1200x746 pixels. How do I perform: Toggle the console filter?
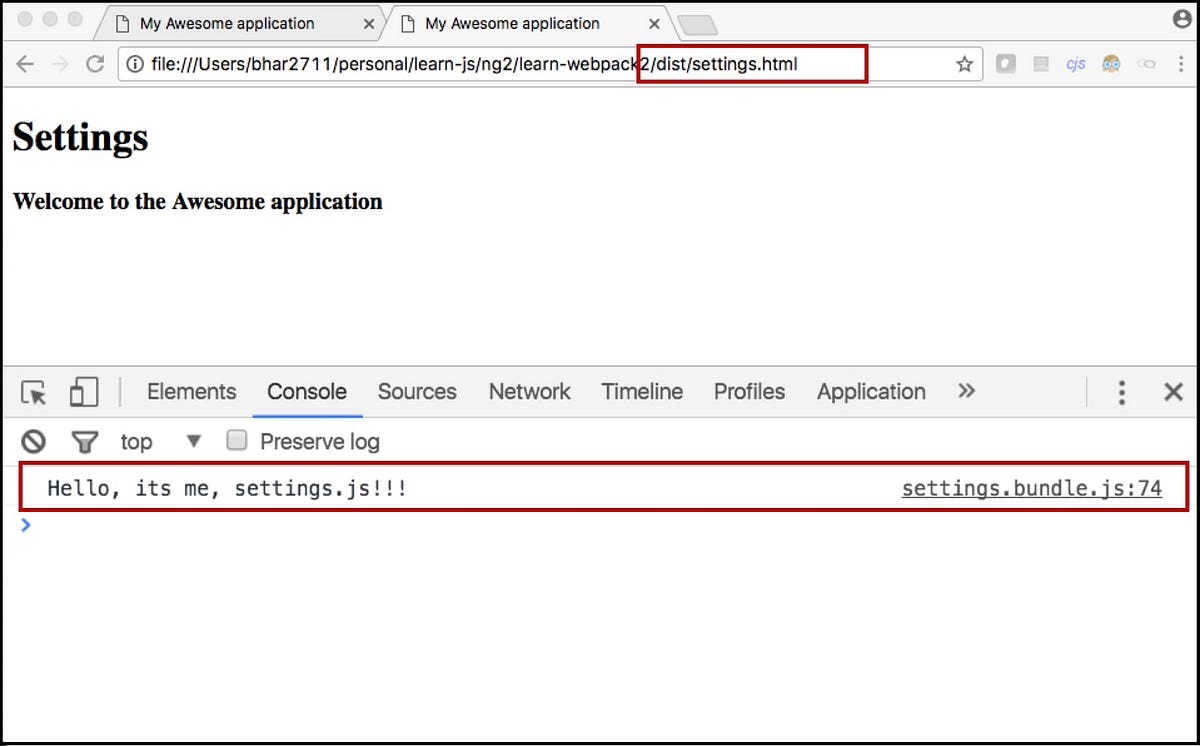(x=85, y=441)
